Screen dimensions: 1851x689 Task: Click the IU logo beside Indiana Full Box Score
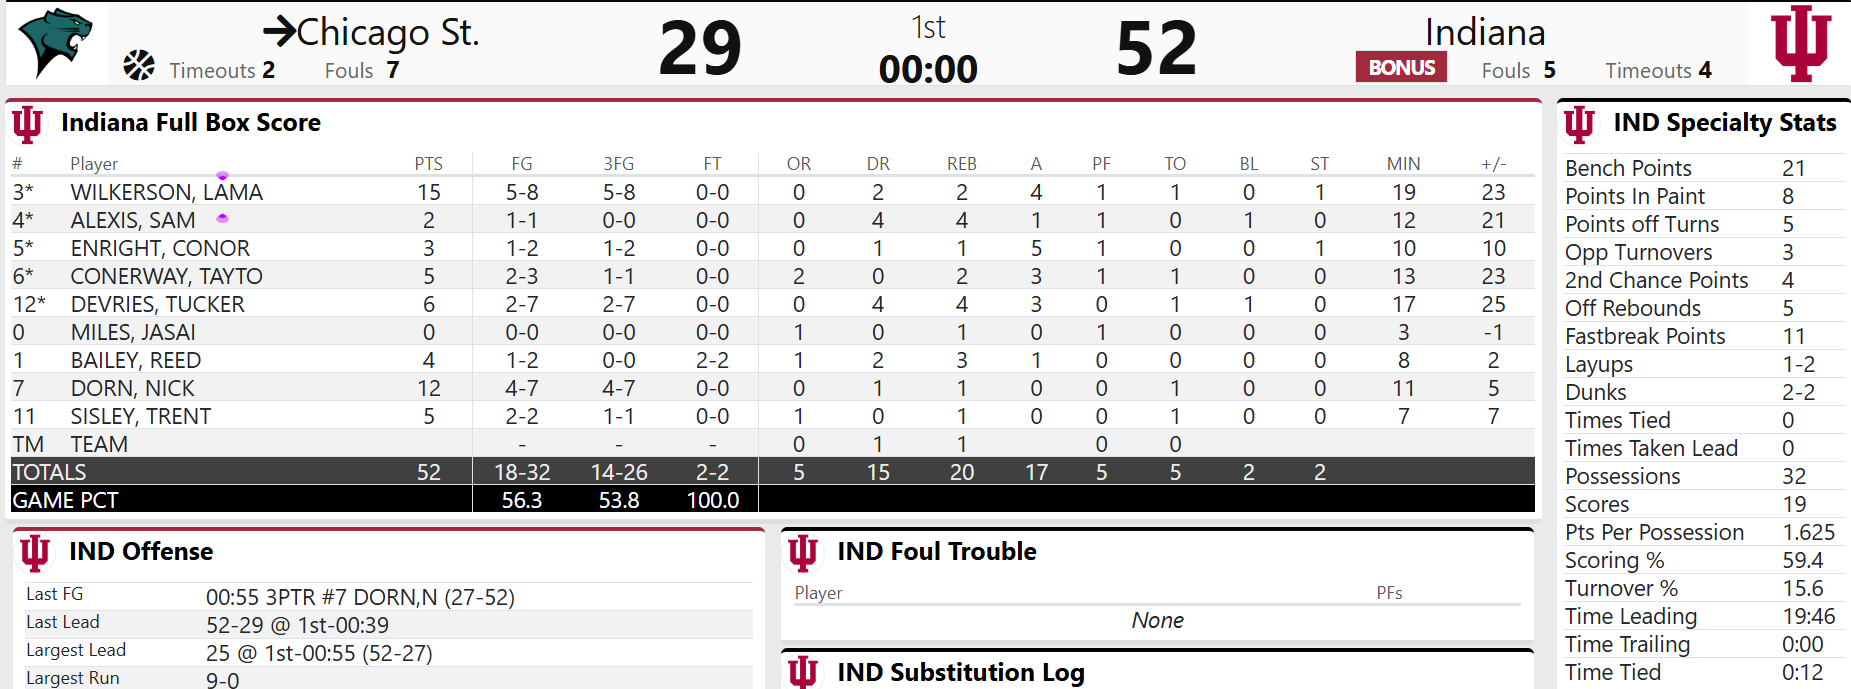[28, 124]
